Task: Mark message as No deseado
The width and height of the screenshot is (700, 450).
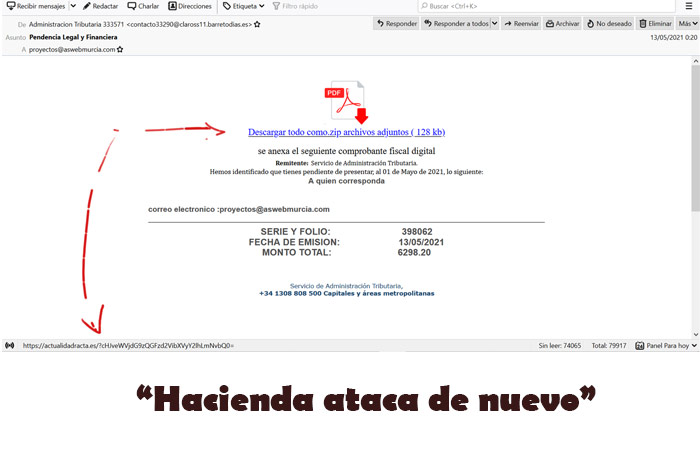Action: coord(609,23)
